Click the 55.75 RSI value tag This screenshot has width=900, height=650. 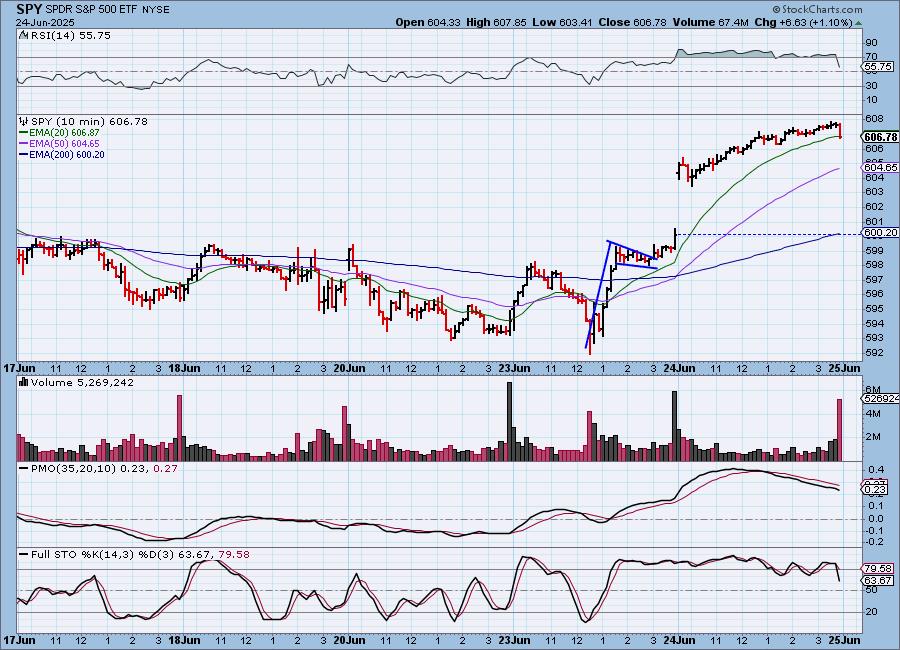(x=876, y=67)
